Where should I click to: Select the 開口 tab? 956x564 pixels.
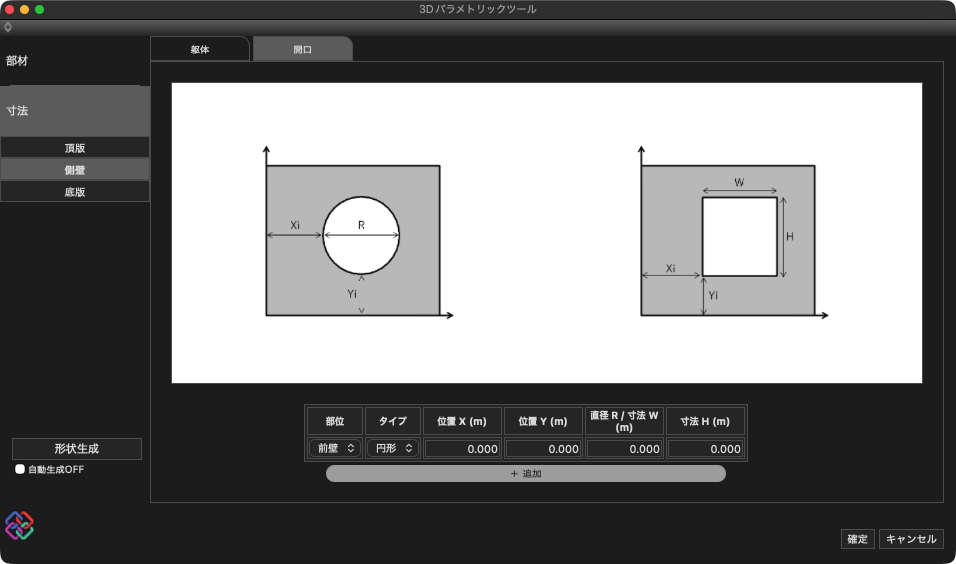(302, 49)
